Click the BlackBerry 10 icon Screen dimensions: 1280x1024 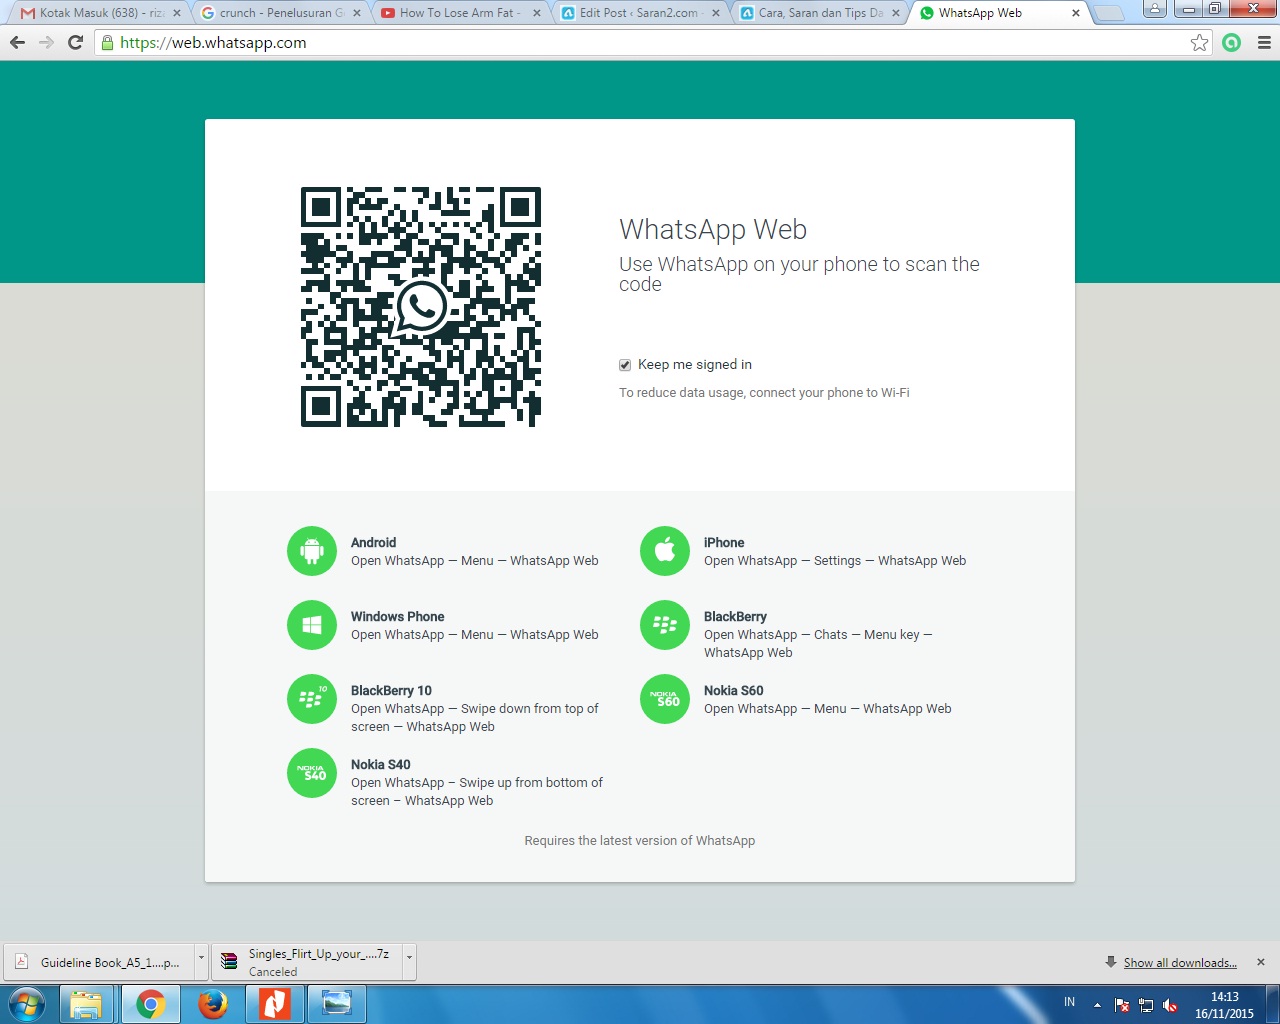tap(312, 699)
